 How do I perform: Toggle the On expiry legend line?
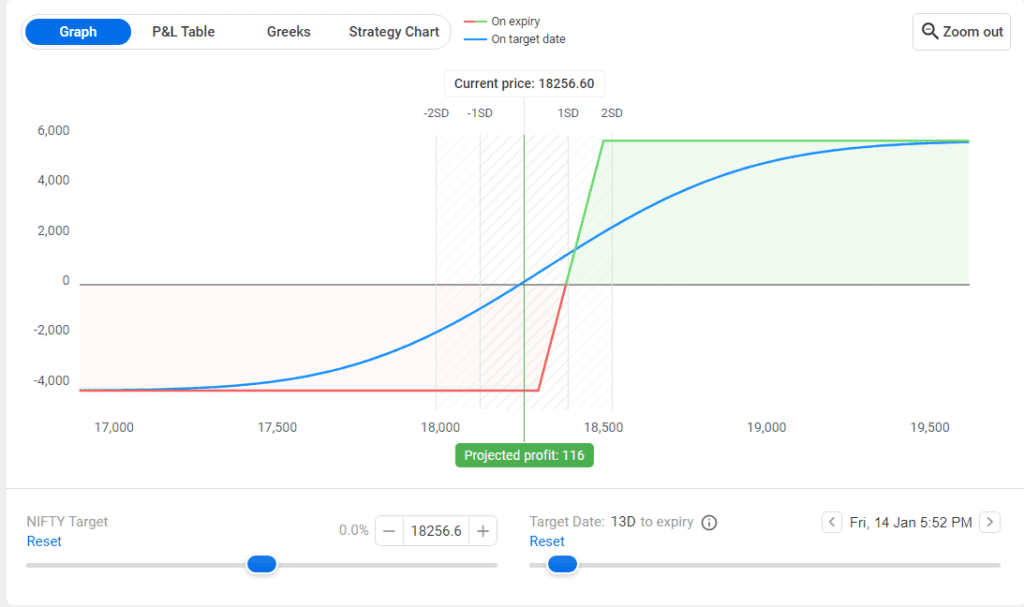515,21
